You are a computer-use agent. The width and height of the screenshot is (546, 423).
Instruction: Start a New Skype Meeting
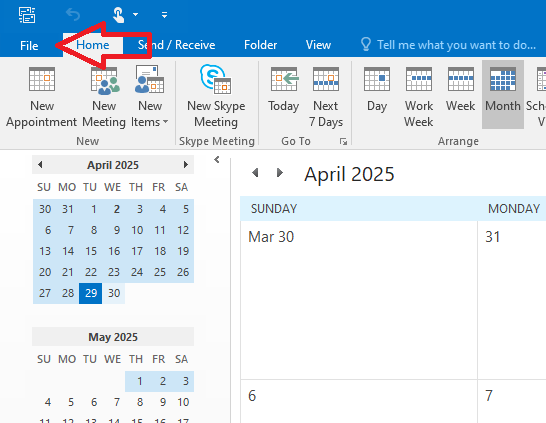click(x=216, y=96)
